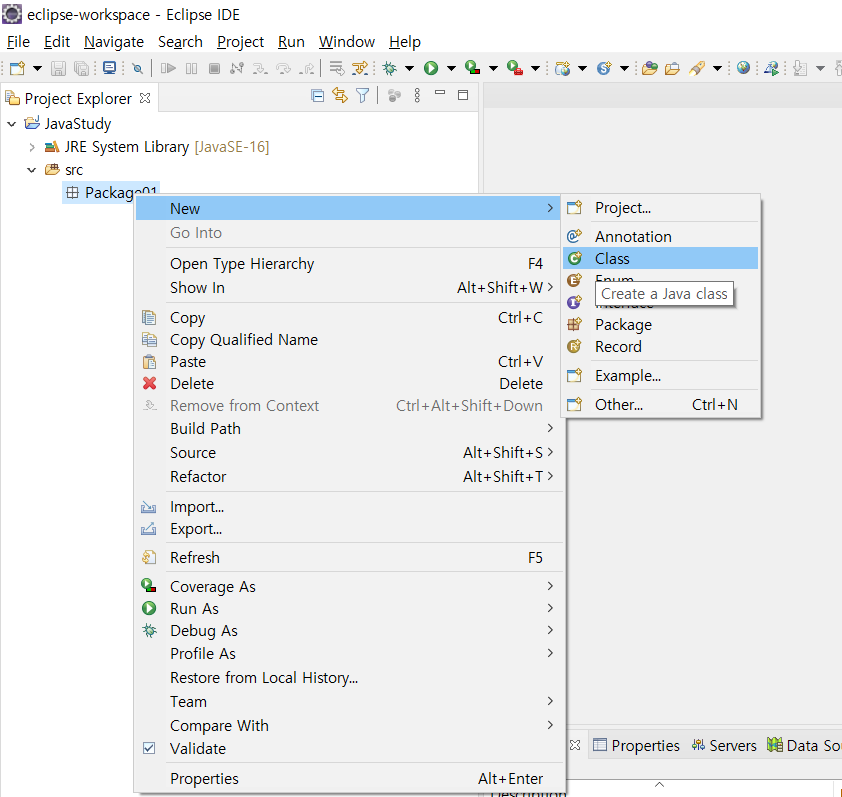This screenshot has height=797, width=842.
Task: Click the Open Web Browser globe icon
Action: 743,68
